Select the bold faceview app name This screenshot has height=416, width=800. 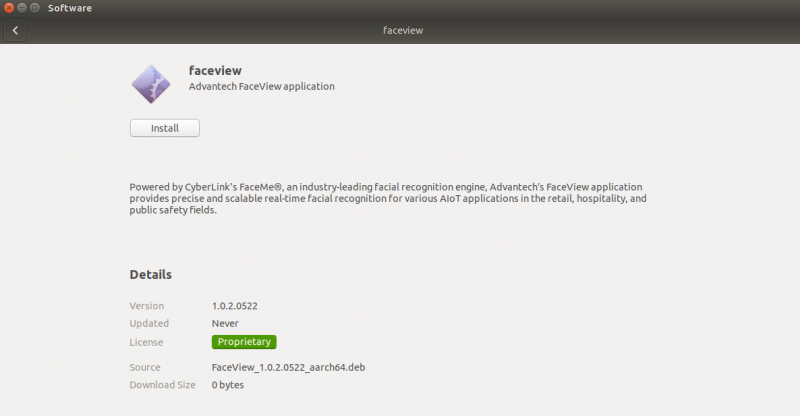point(215,70)
